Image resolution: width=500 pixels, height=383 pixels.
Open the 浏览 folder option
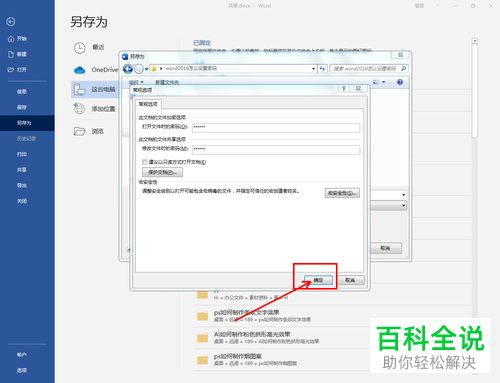[x=89, y=131]
